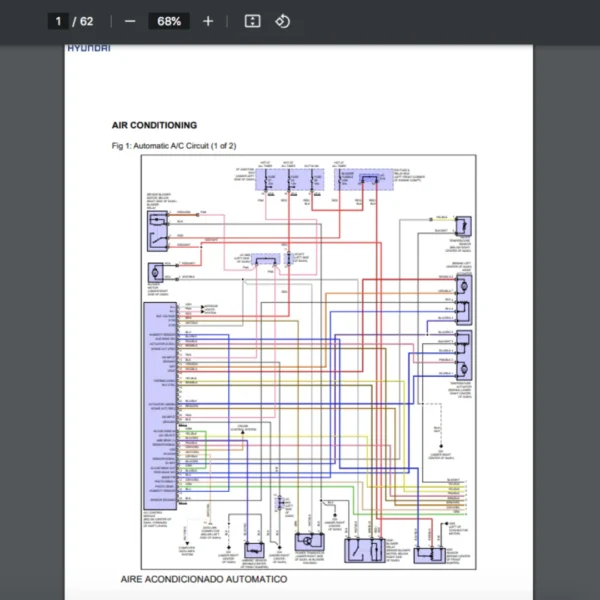600x600 pixels.
Task: Click the small purple relay in diagram center
Action: click(266, 260)
